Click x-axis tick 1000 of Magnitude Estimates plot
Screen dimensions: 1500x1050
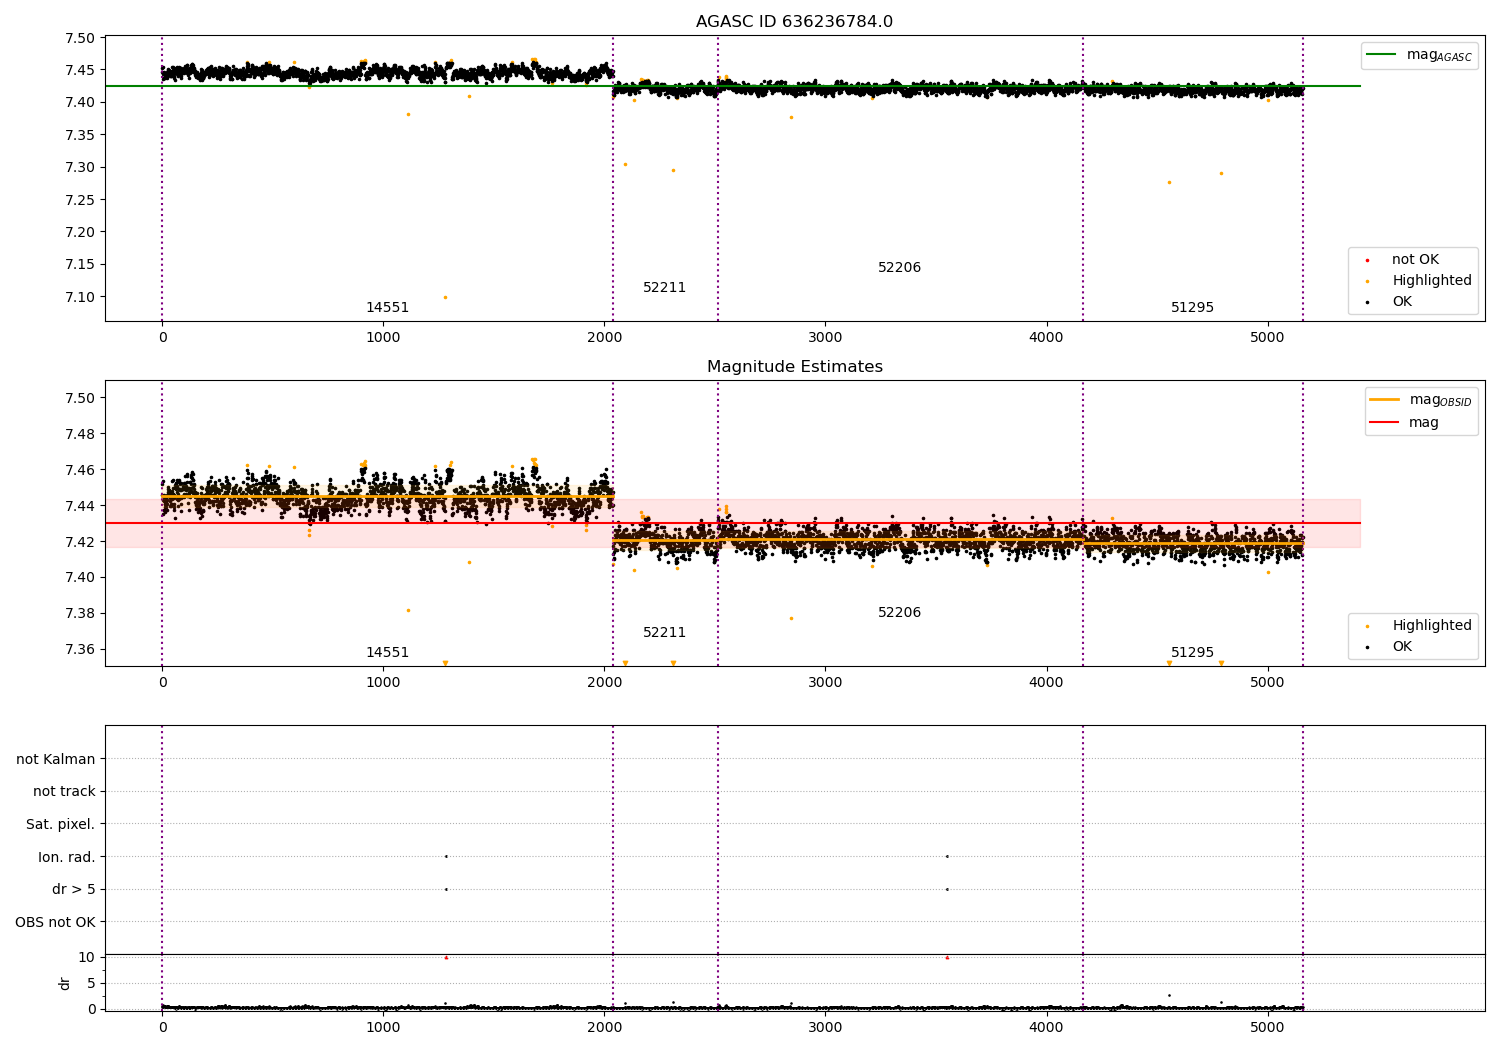[x=383, y=683]
